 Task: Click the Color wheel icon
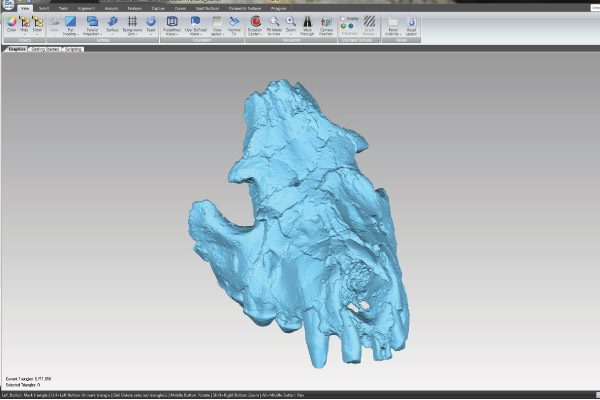click(11, 21)
